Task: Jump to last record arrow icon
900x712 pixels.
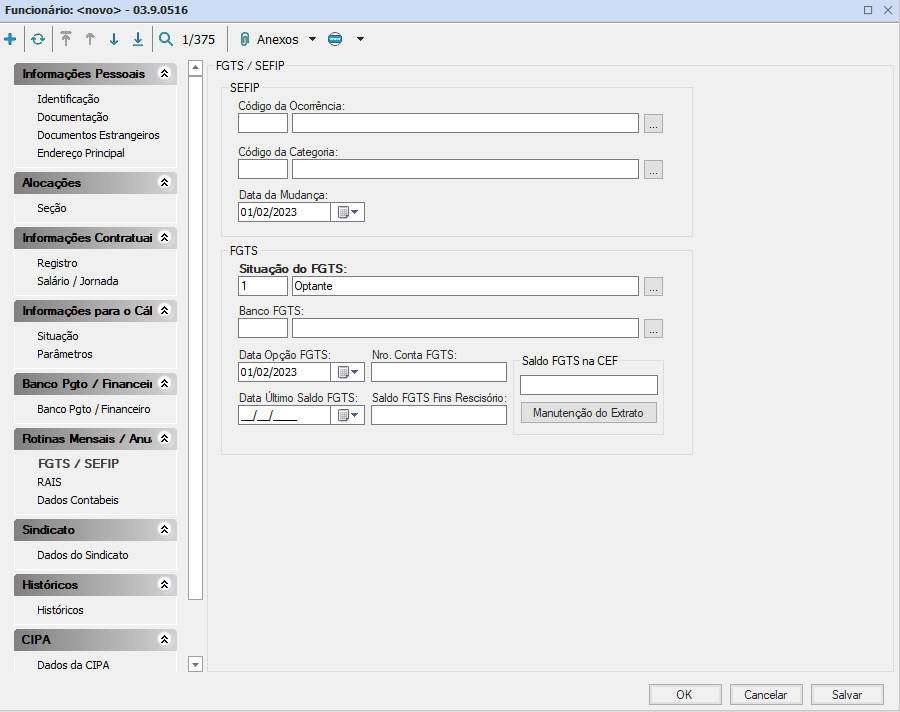Action: click(x=137, y=40)
